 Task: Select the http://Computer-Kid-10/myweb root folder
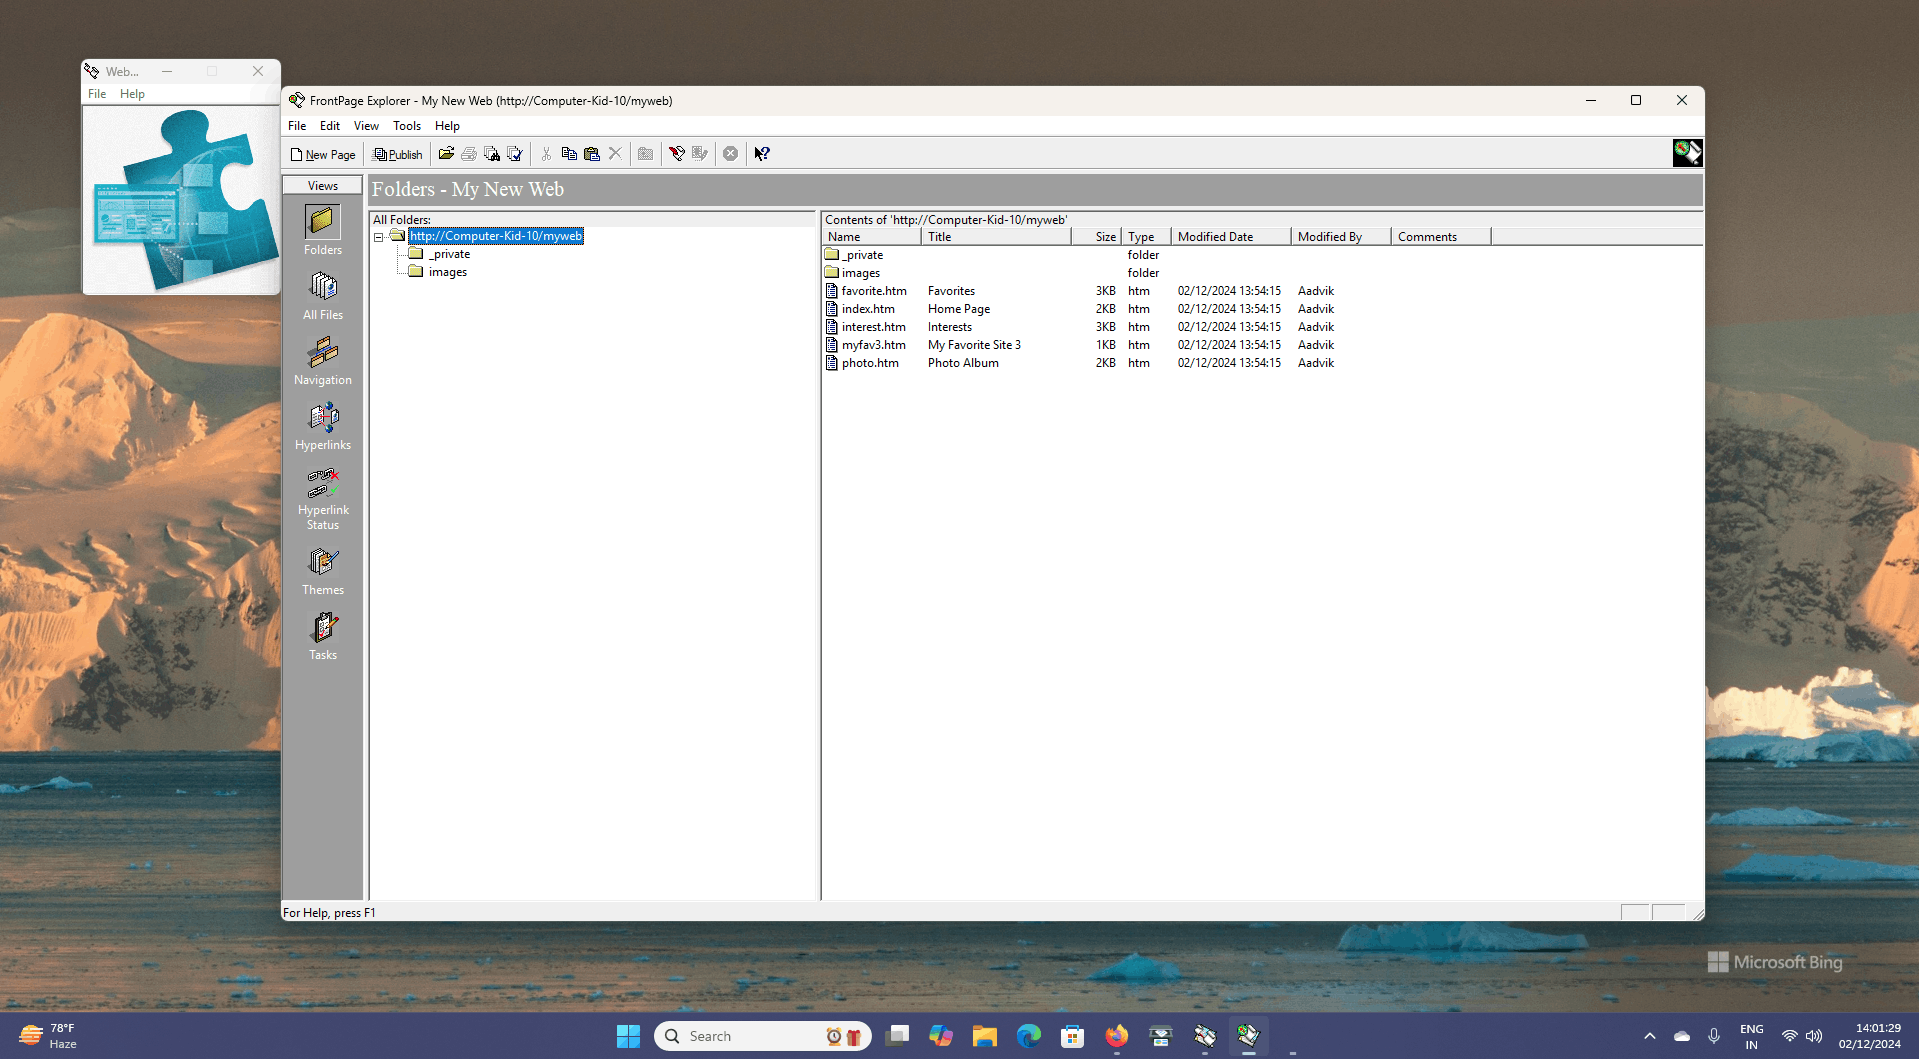point(496,236)
